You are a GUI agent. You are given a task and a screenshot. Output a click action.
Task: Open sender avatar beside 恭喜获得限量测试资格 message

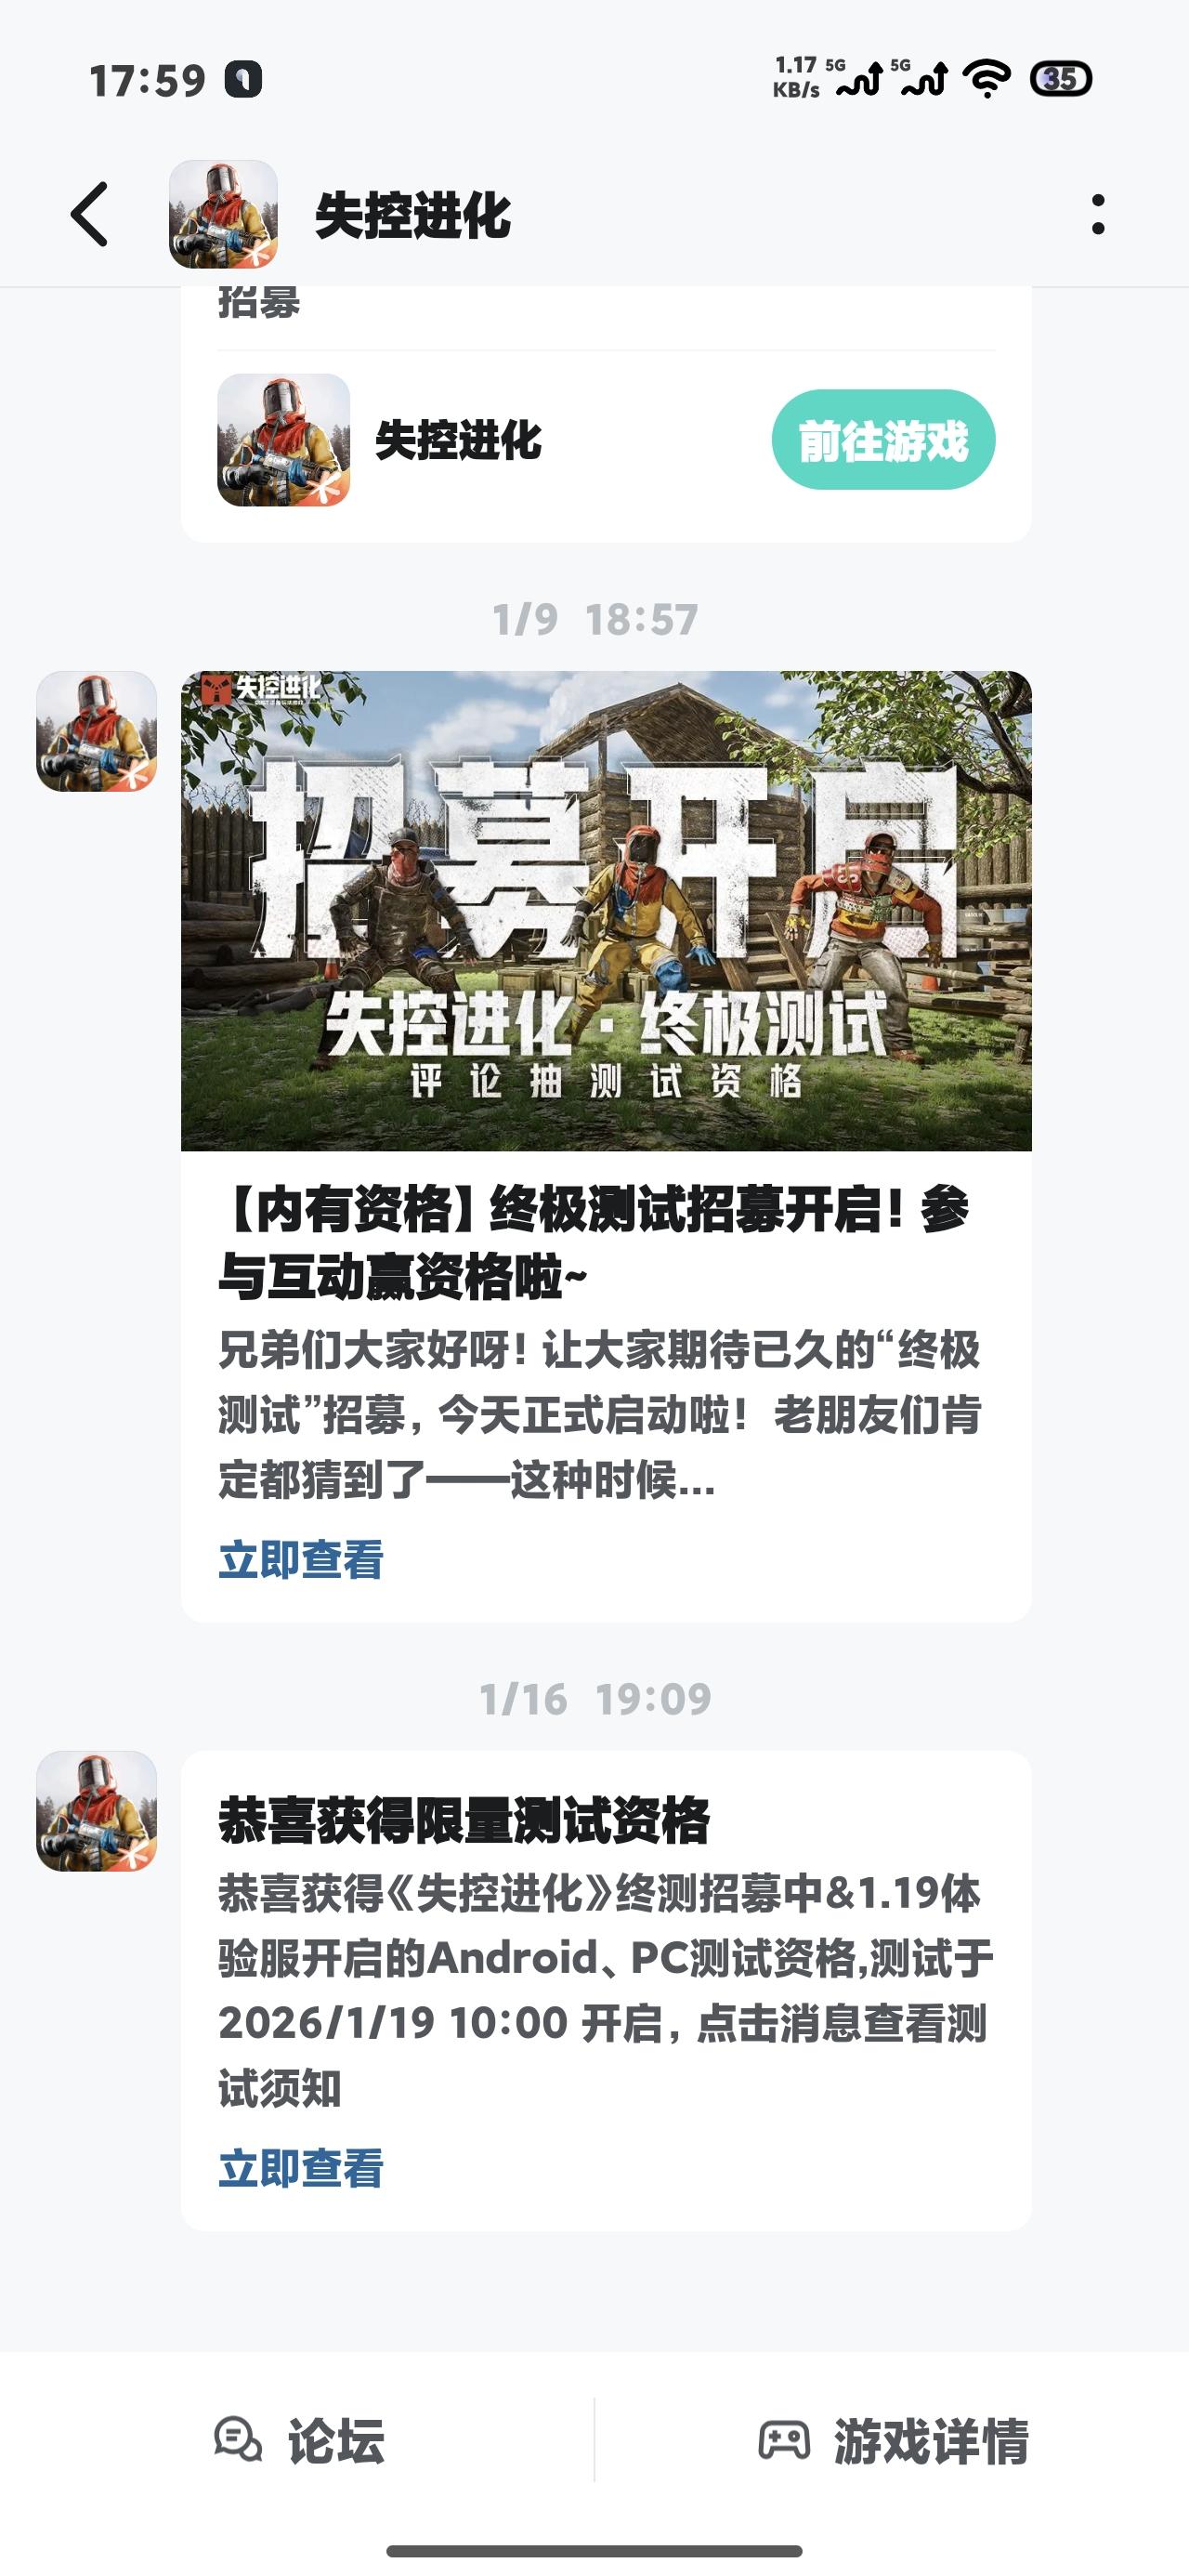(x=97, y=1811)
